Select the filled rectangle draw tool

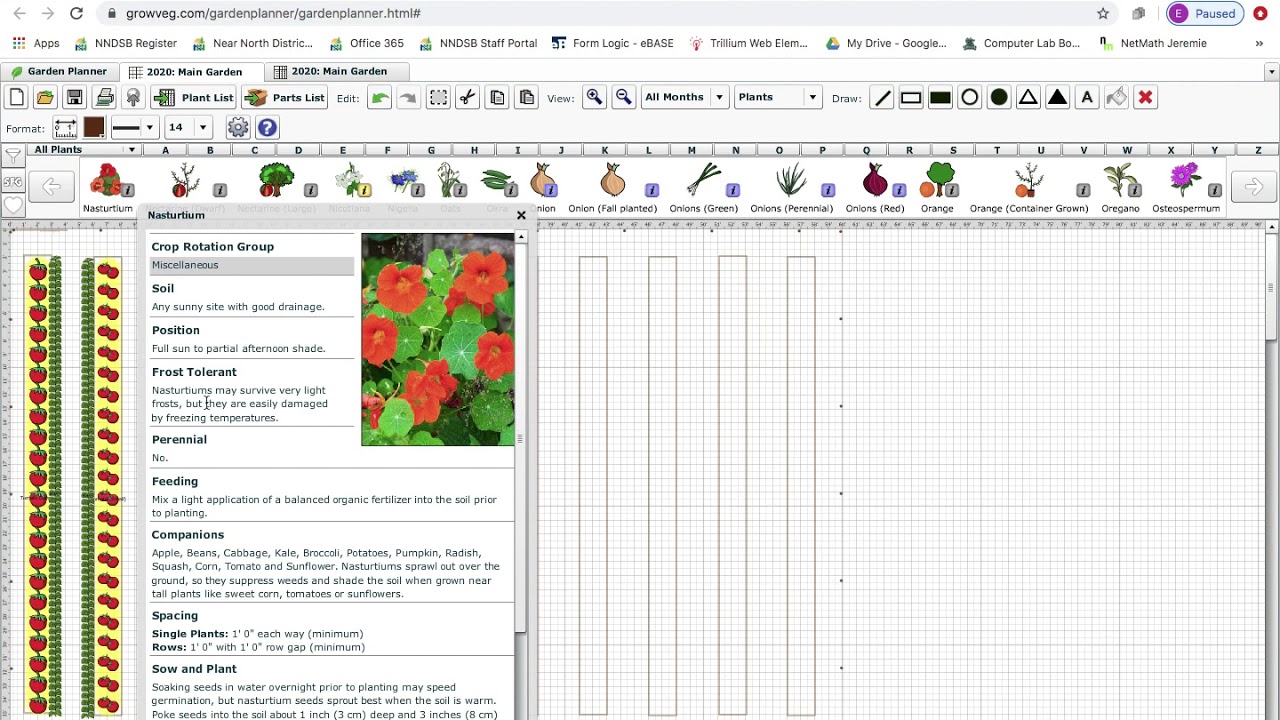940,97
